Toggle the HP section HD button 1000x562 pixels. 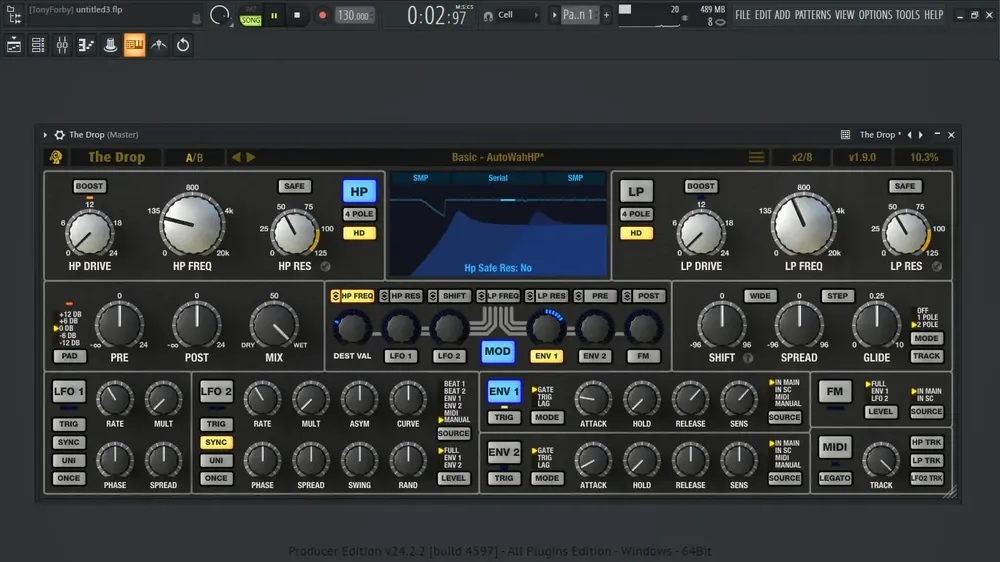[359, 233]
